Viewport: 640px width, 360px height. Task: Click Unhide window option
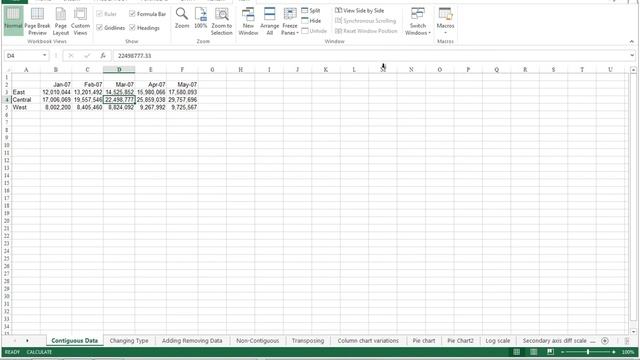(314, 31)
